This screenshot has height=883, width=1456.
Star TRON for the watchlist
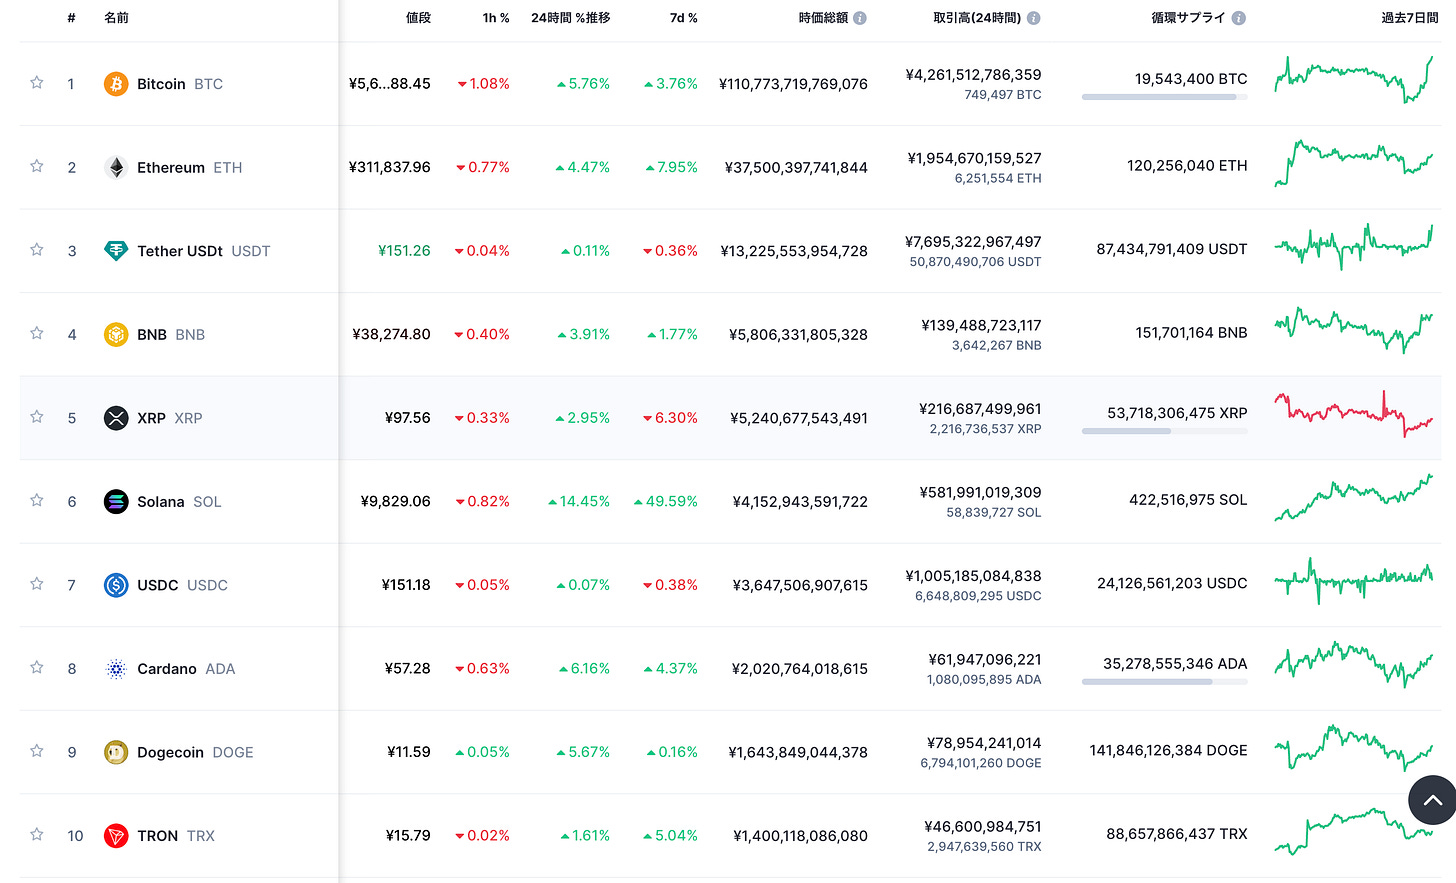click(x=37, y=835)
